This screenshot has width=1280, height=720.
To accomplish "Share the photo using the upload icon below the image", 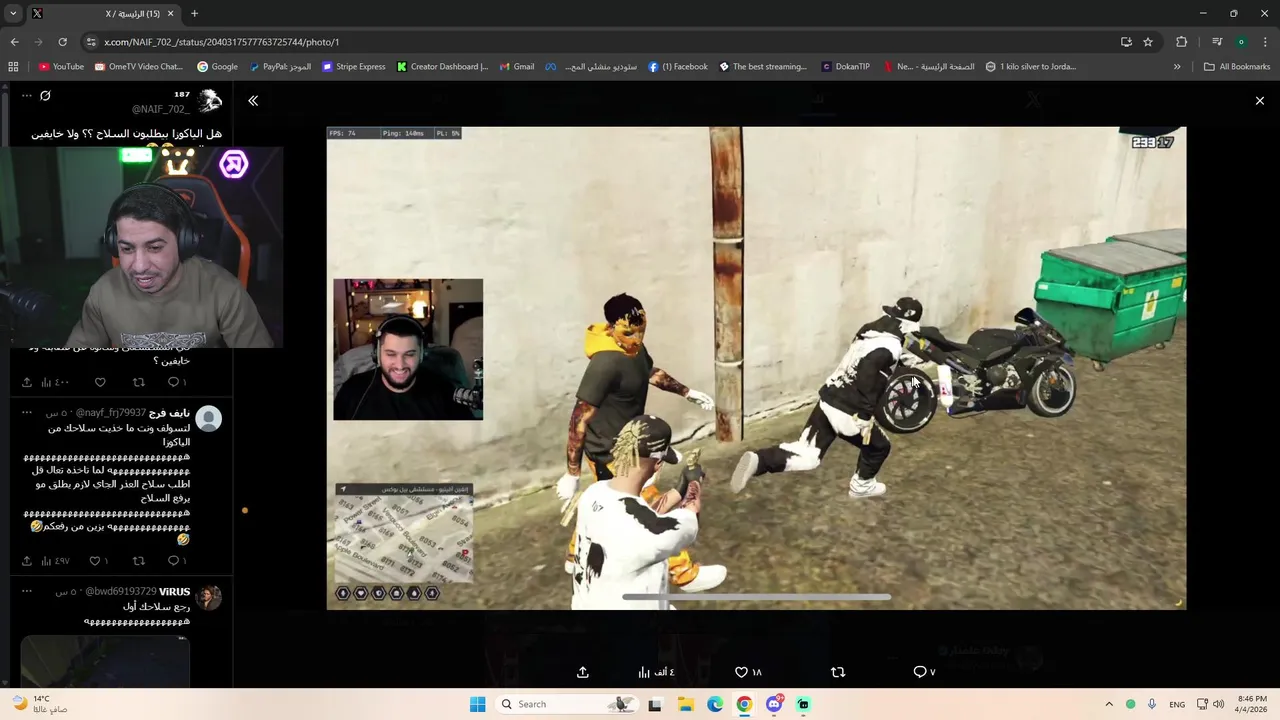I will pos(583,672).
